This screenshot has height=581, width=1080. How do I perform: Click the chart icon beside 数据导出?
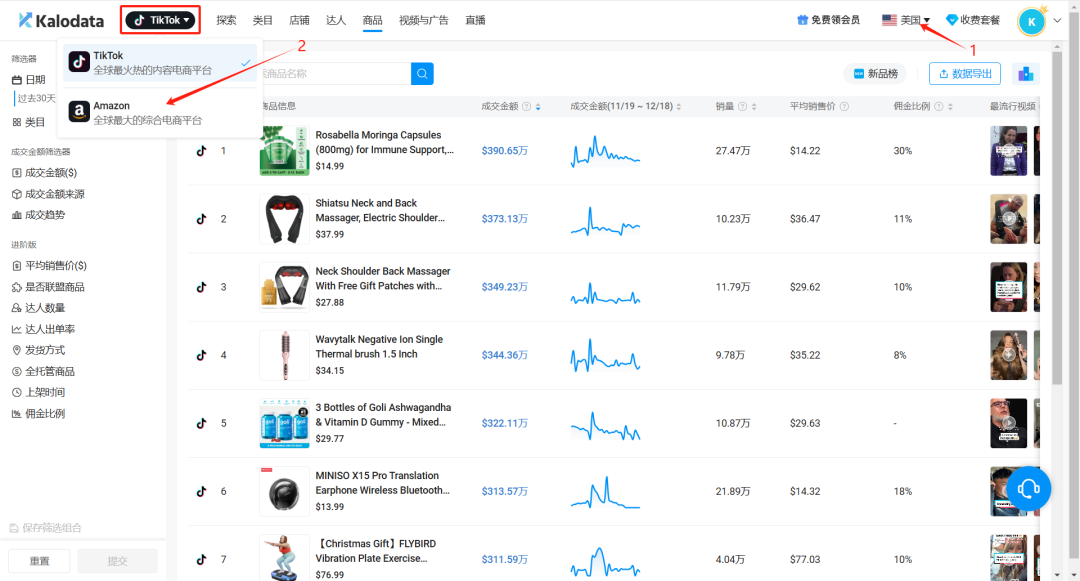(1024, 74)
